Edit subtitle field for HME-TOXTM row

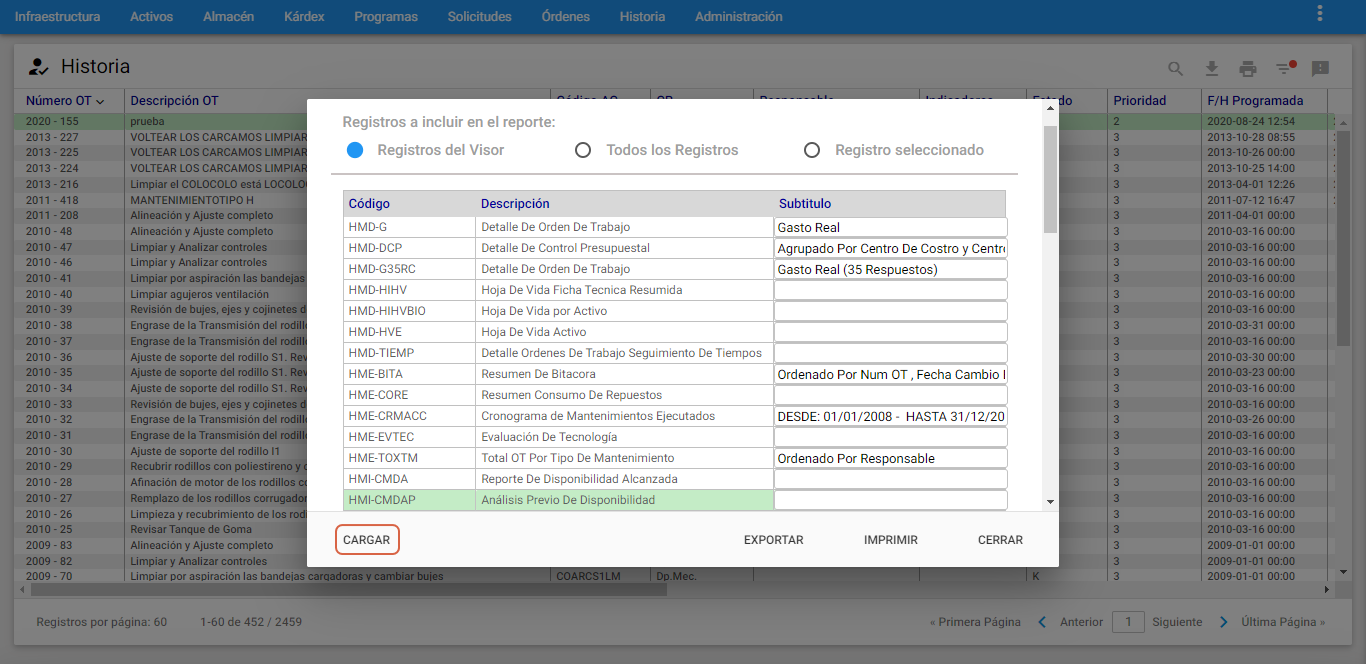(x=890, y=458)
